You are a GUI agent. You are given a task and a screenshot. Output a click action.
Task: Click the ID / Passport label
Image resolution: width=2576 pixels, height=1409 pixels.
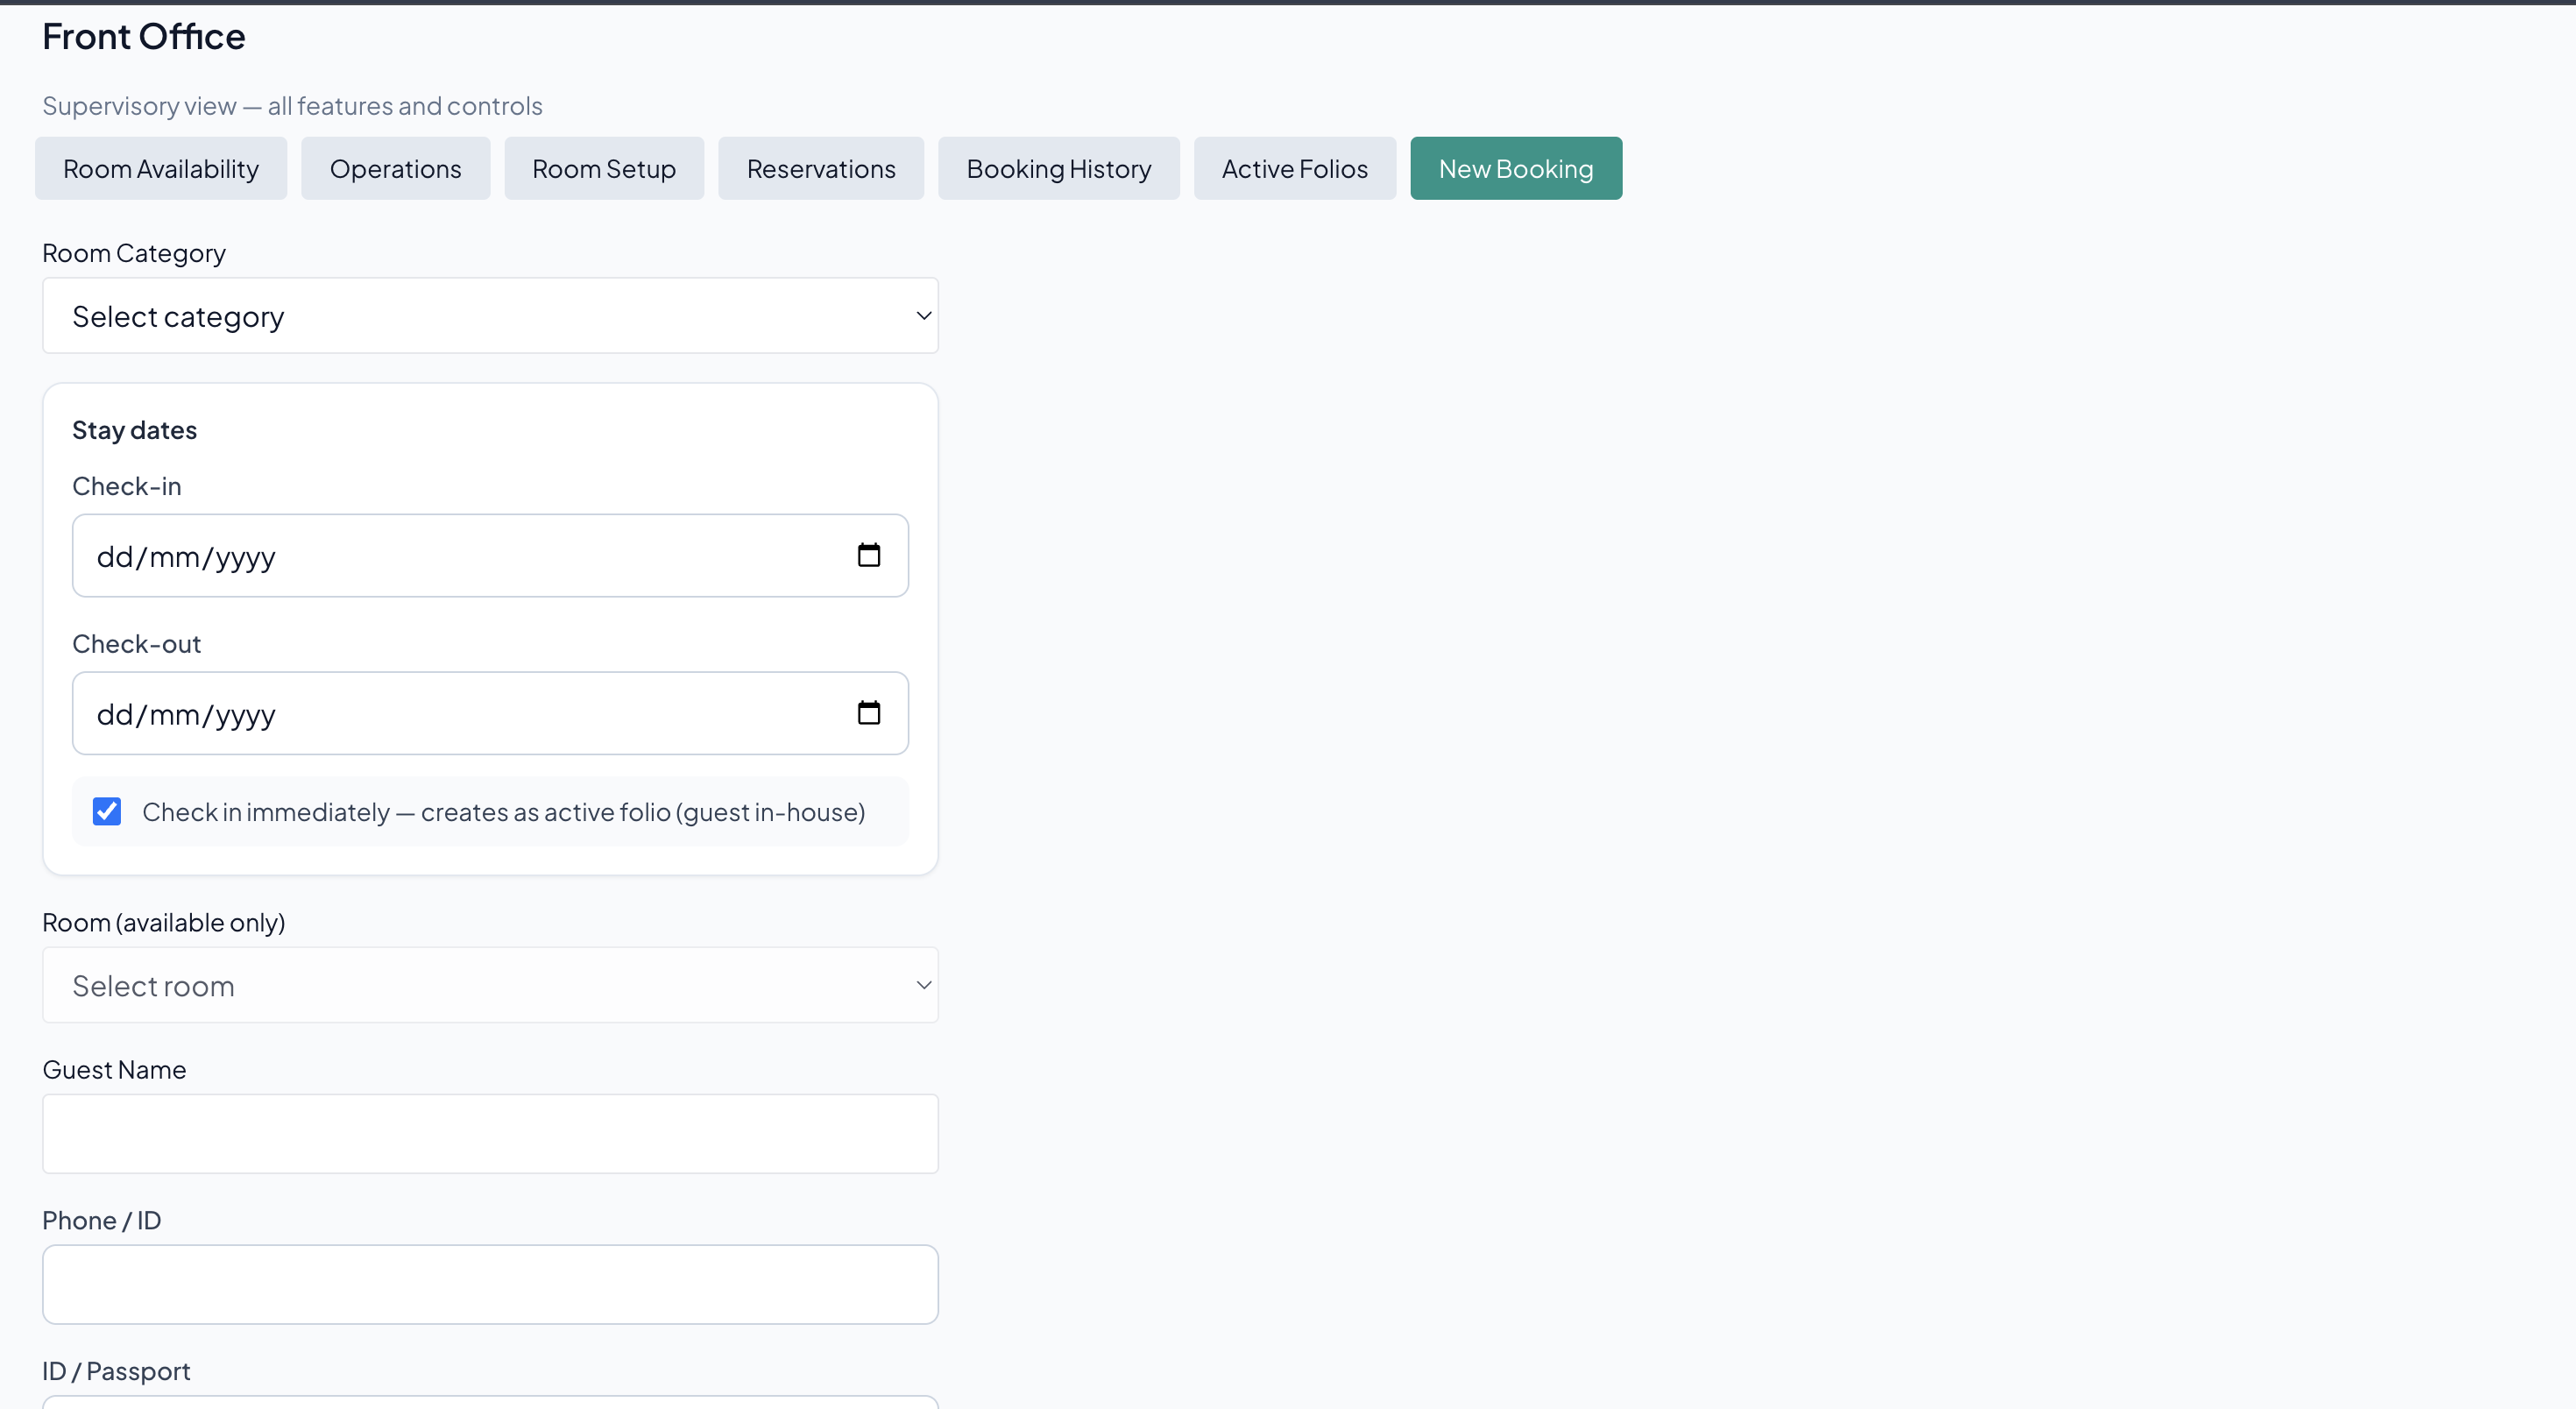(116, 1371)
